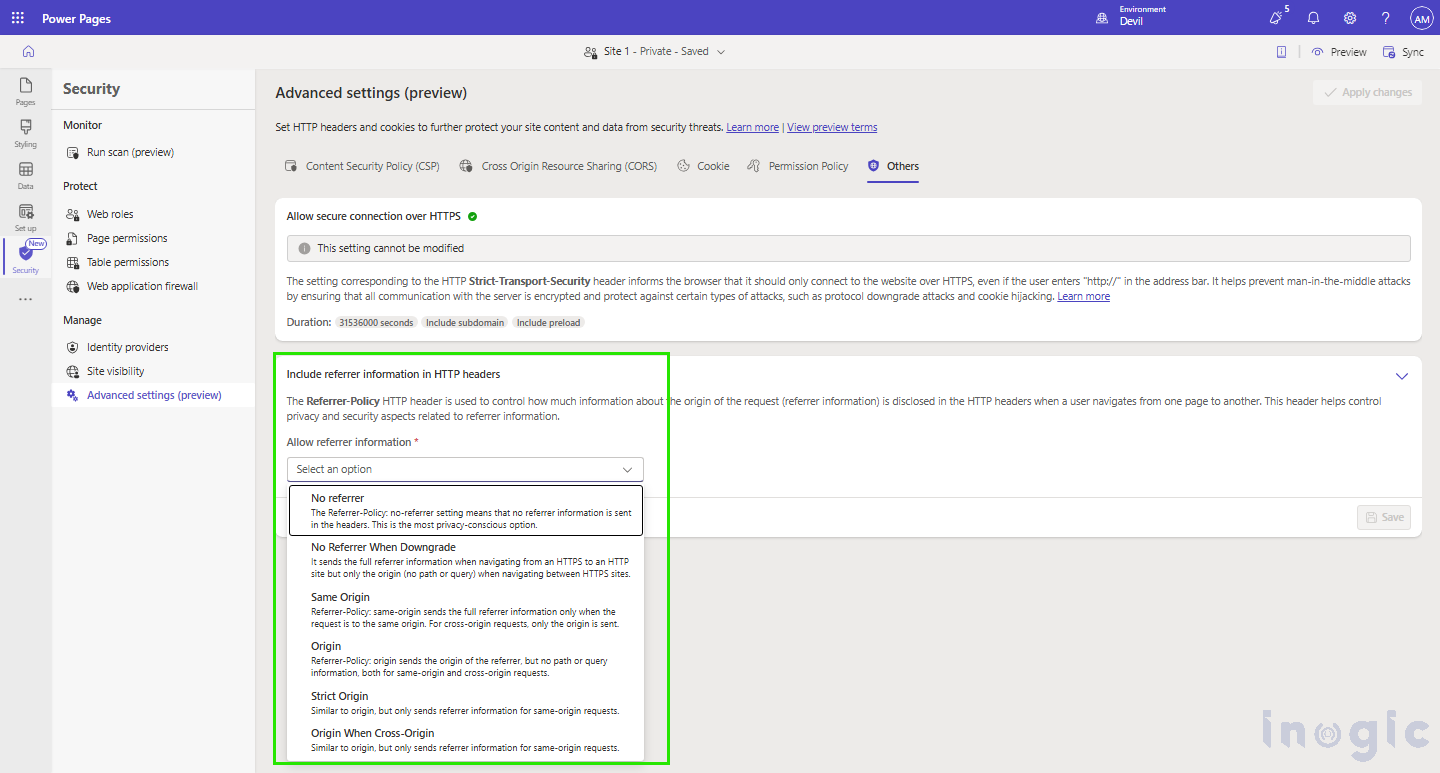The image size is (1440, 773).
Task: Open the Allow referrer information dropdown
Action: click(x=465, y=469)
